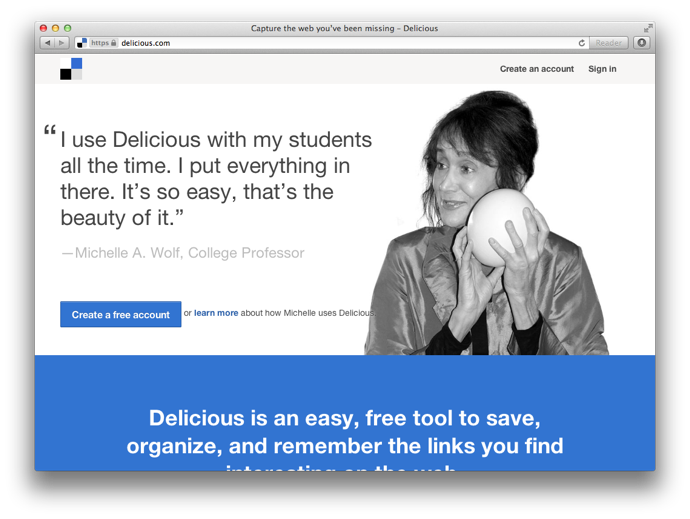
Task: Select Sign in in the header
Action: point(602,69)
